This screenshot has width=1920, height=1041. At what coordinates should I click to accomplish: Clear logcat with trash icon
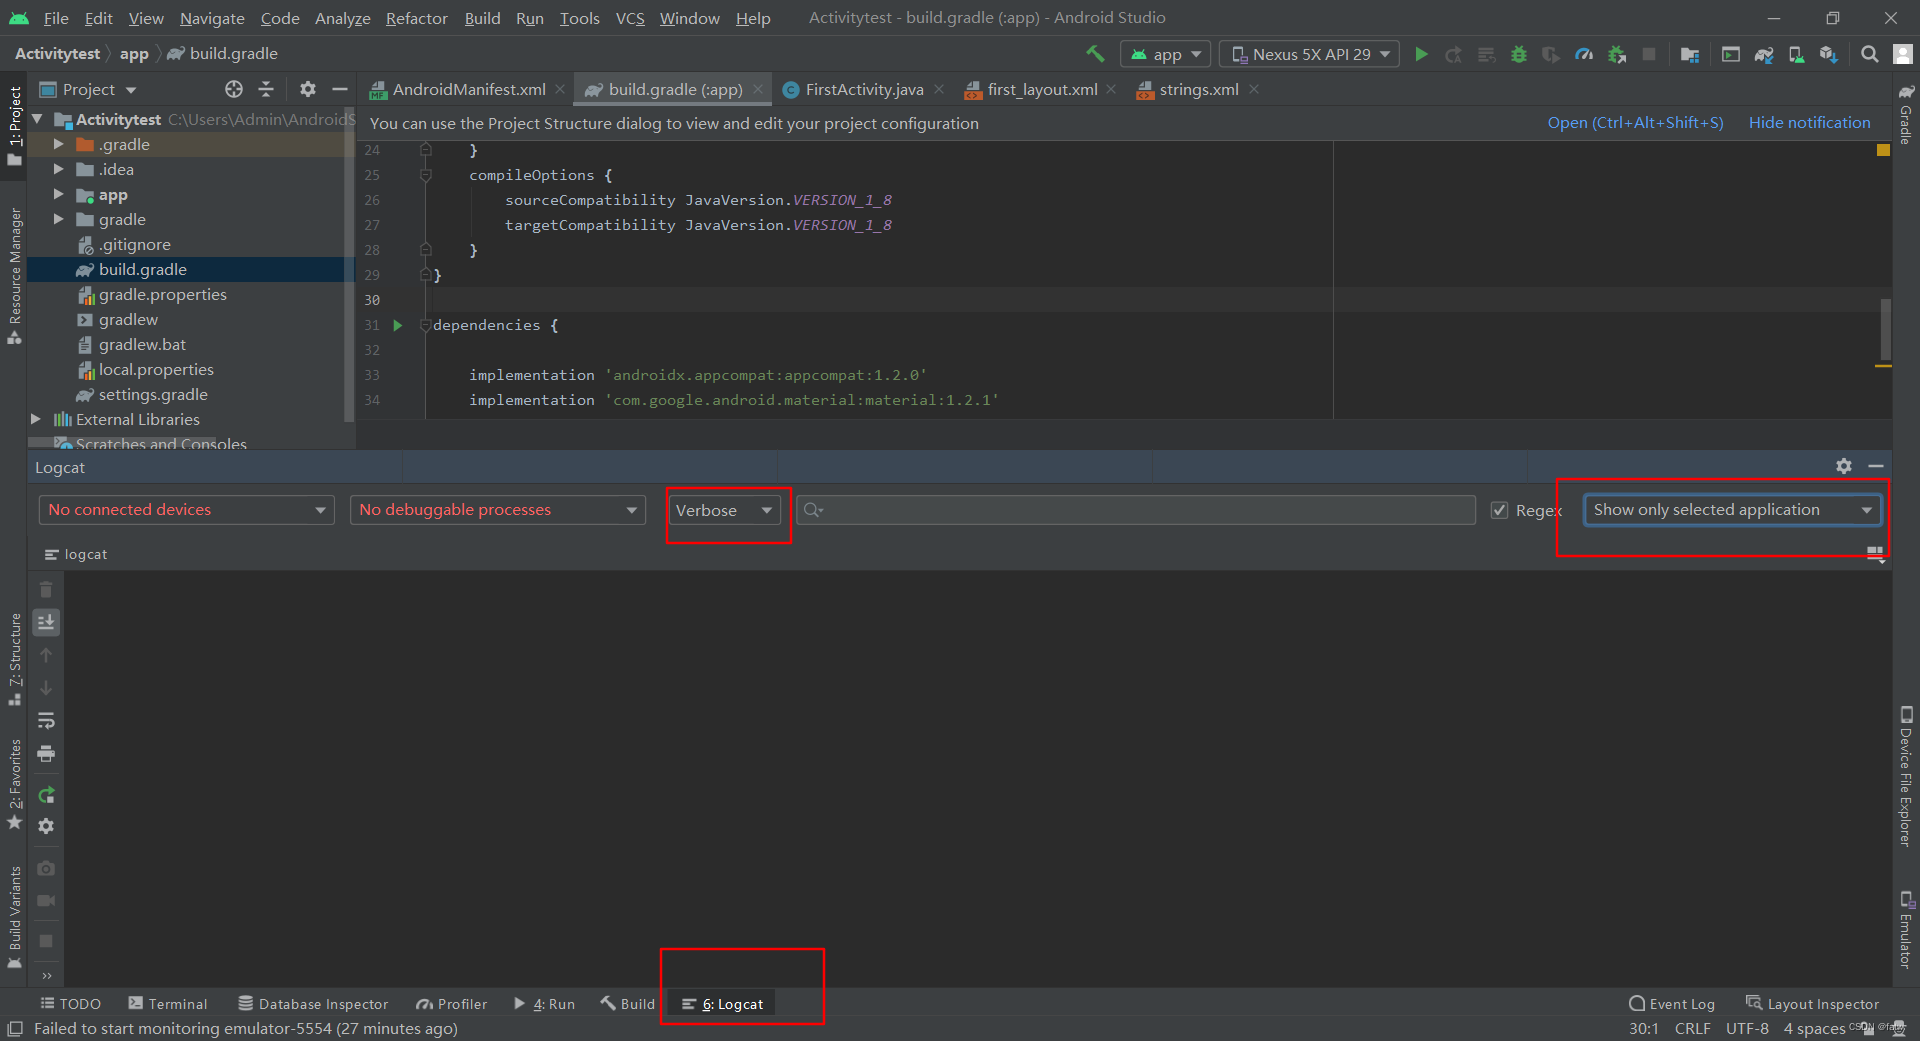point(46,589)
